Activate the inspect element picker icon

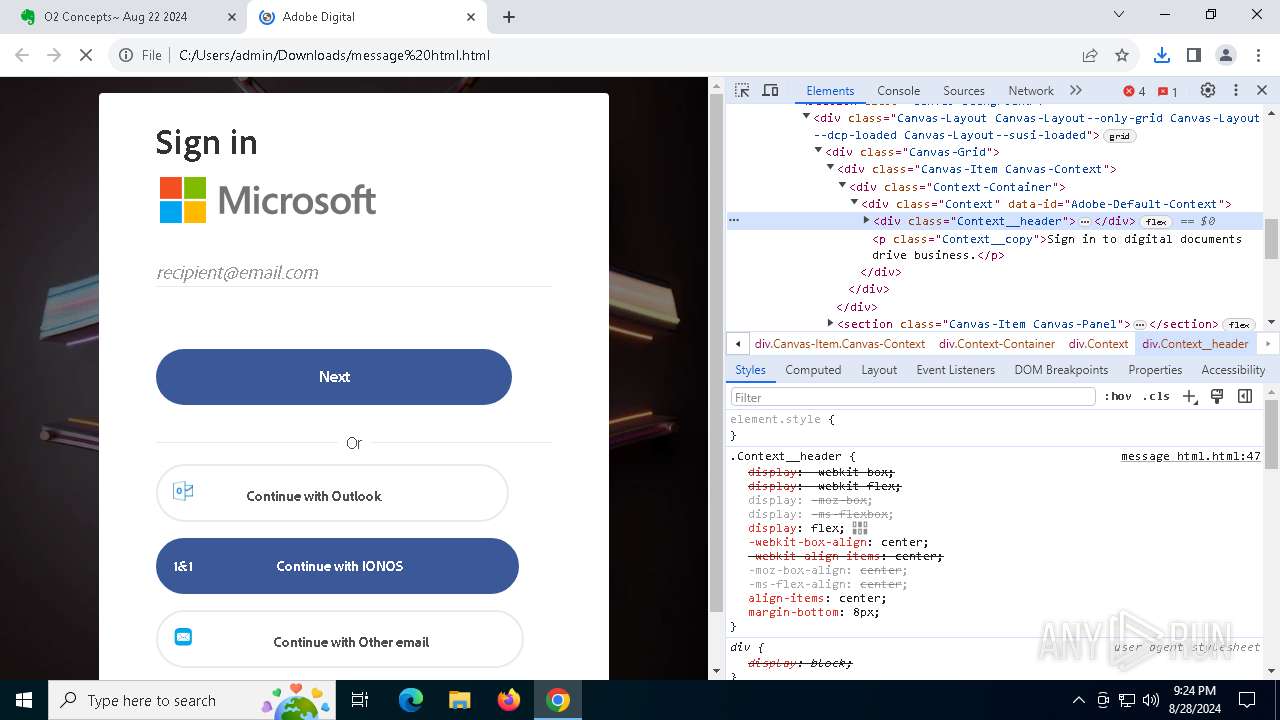pyautogui.click(x=742, y=90)
